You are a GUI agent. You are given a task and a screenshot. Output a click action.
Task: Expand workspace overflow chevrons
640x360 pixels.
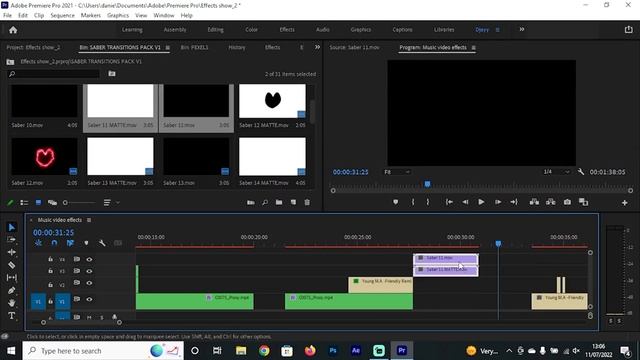click(522, 29)
